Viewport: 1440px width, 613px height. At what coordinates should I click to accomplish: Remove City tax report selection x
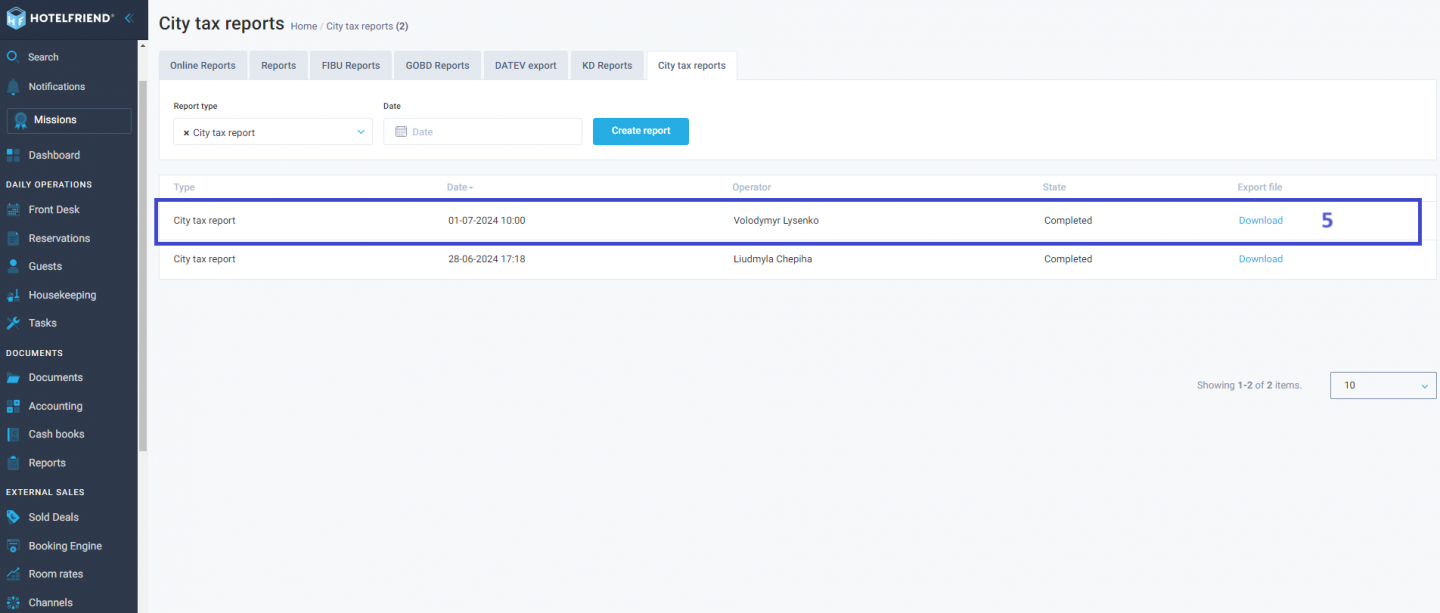186,132
